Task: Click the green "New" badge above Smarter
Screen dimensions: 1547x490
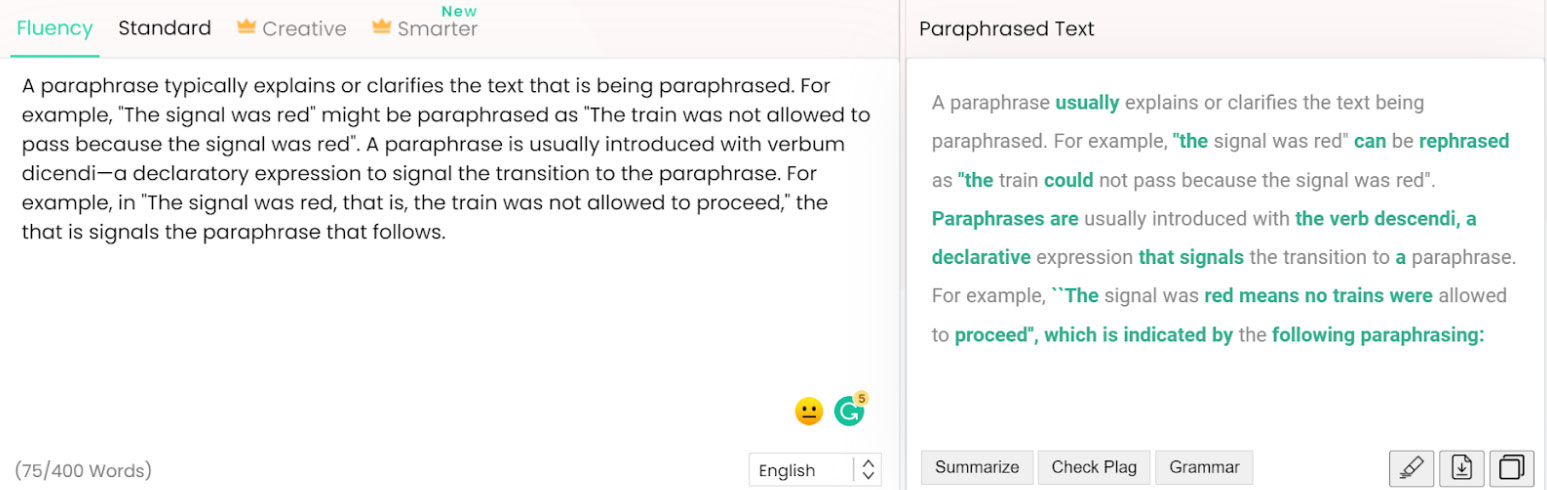Action: 458,10
